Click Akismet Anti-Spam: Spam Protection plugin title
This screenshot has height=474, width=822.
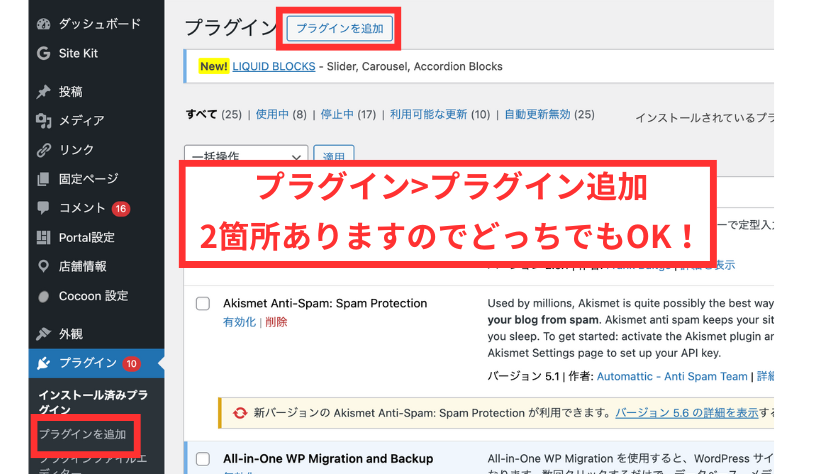pyautogui.click(x=325, y=304)
